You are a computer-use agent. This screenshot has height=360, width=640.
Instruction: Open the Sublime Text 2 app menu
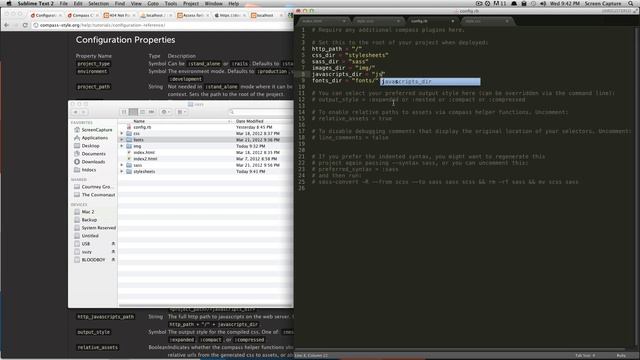coord(36,3)
